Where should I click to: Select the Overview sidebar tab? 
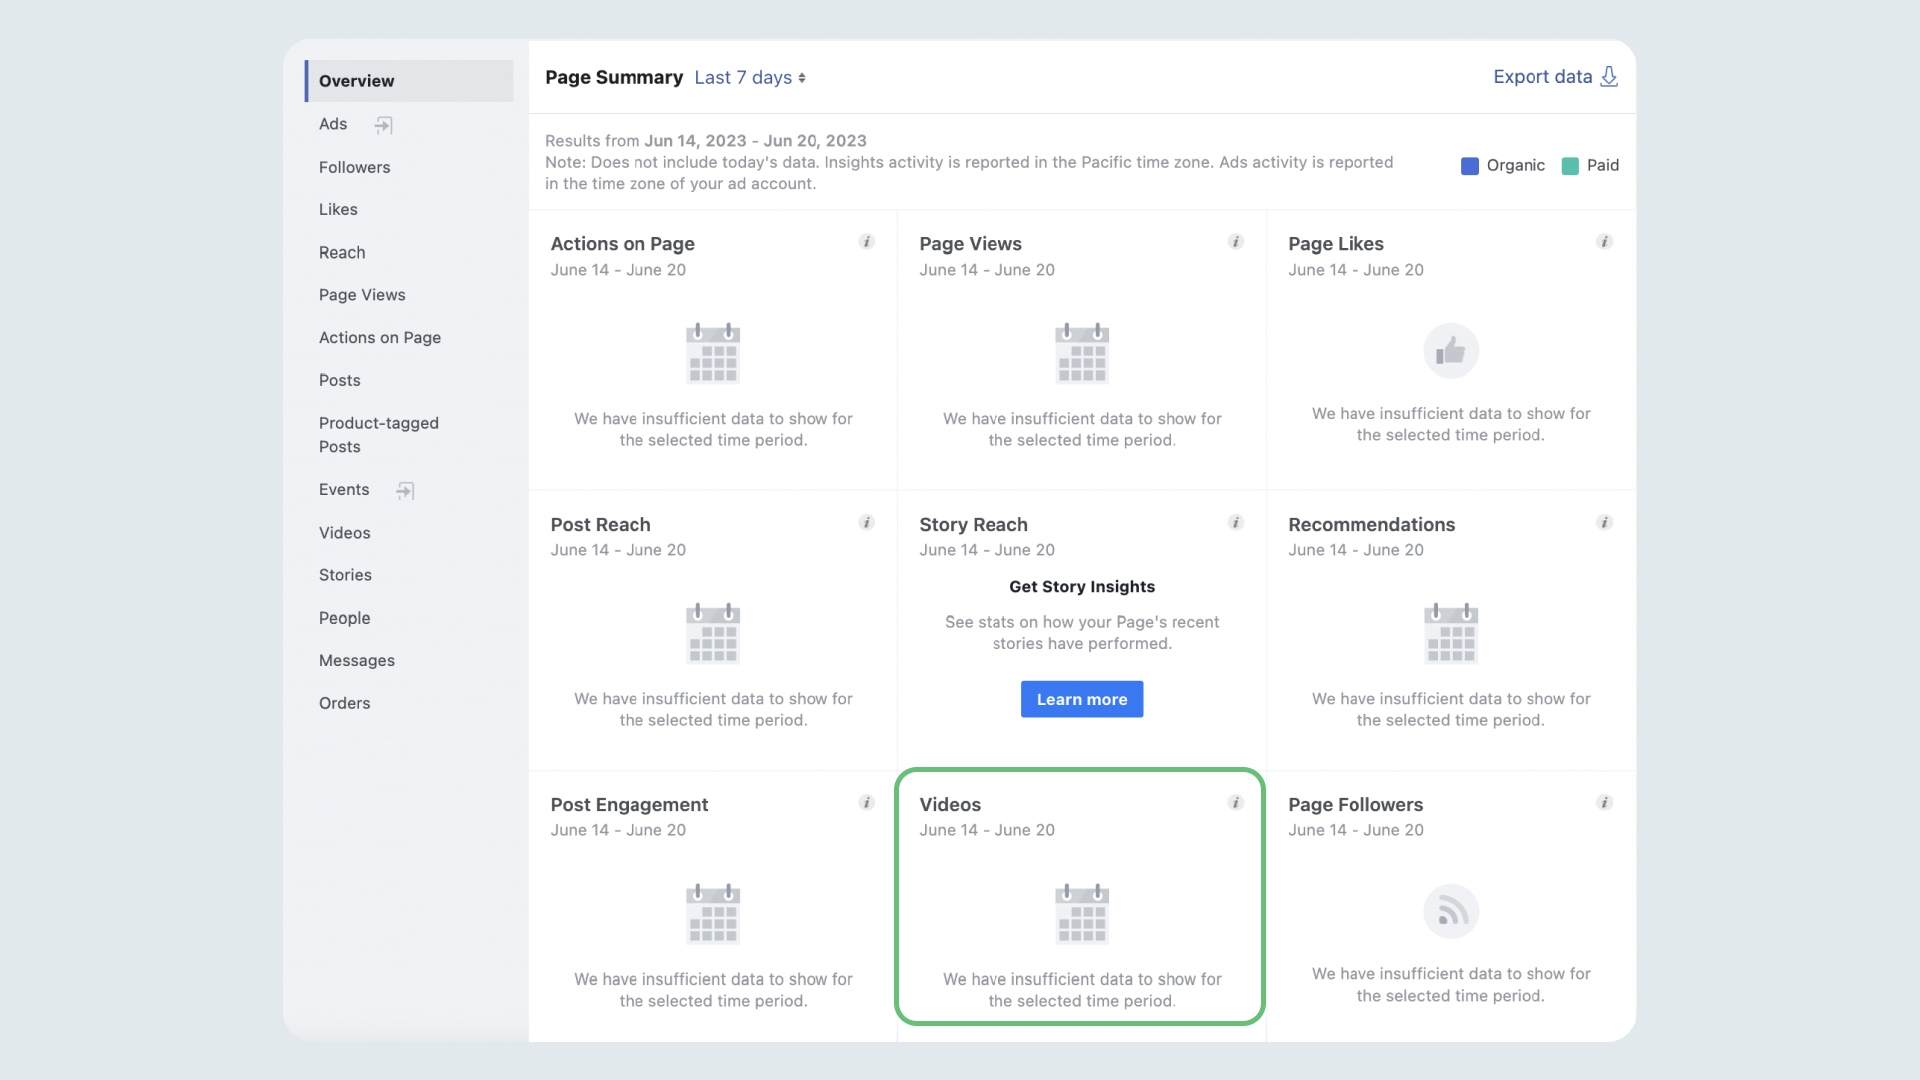point(356,81)
